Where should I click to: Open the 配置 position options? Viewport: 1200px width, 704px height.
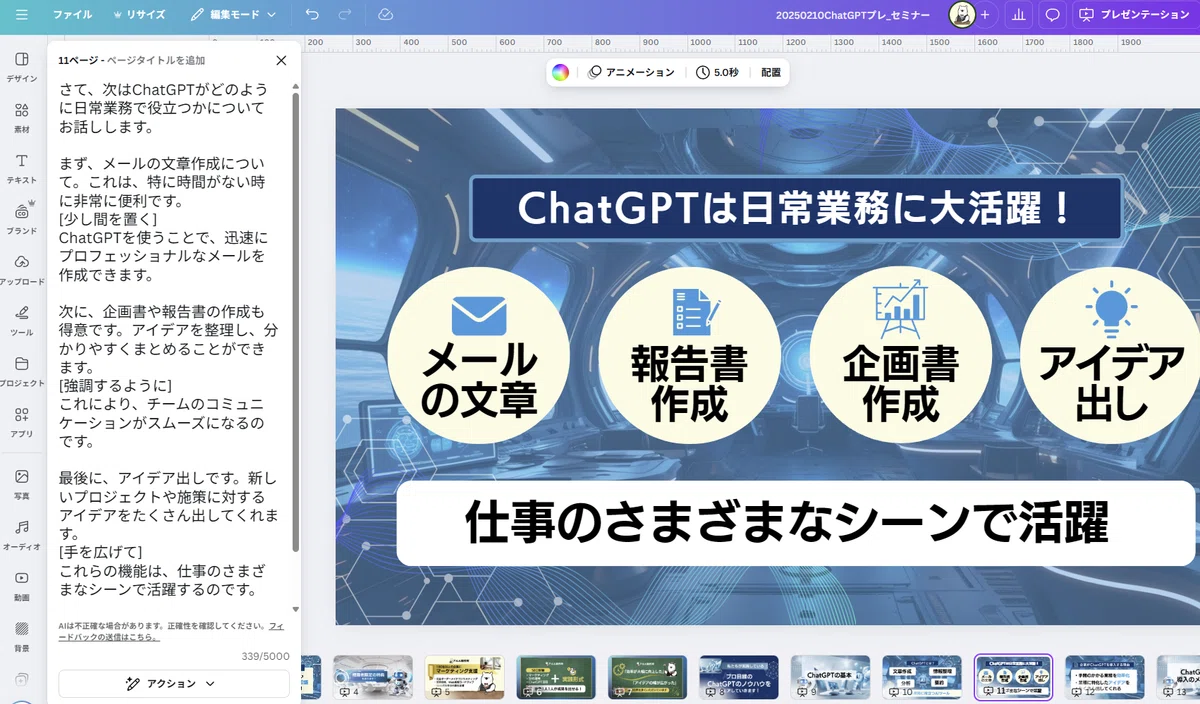coord(771,72)
